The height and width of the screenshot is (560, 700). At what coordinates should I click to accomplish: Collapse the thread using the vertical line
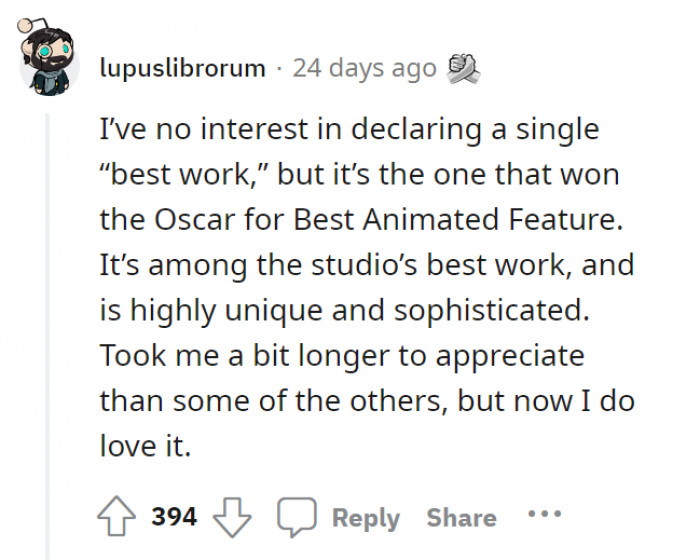click(x=48, y=300)
